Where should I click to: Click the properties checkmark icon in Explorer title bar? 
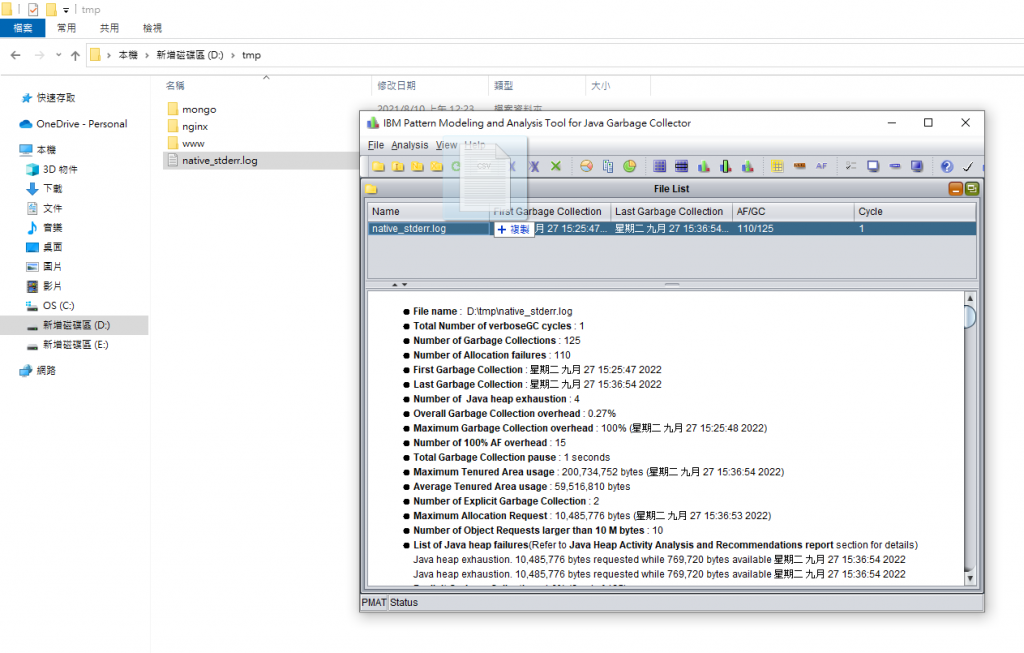[x=33, y=9]
